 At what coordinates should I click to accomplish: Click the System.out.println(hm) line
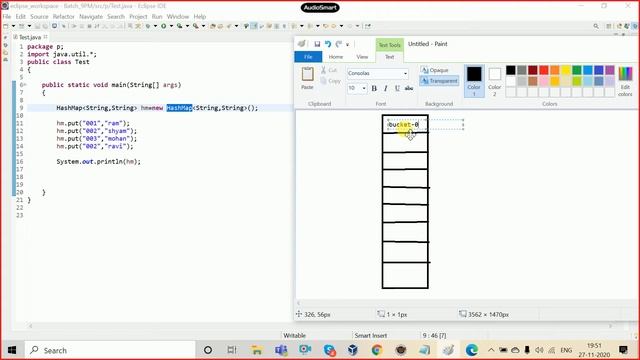(x=98, y=162)
